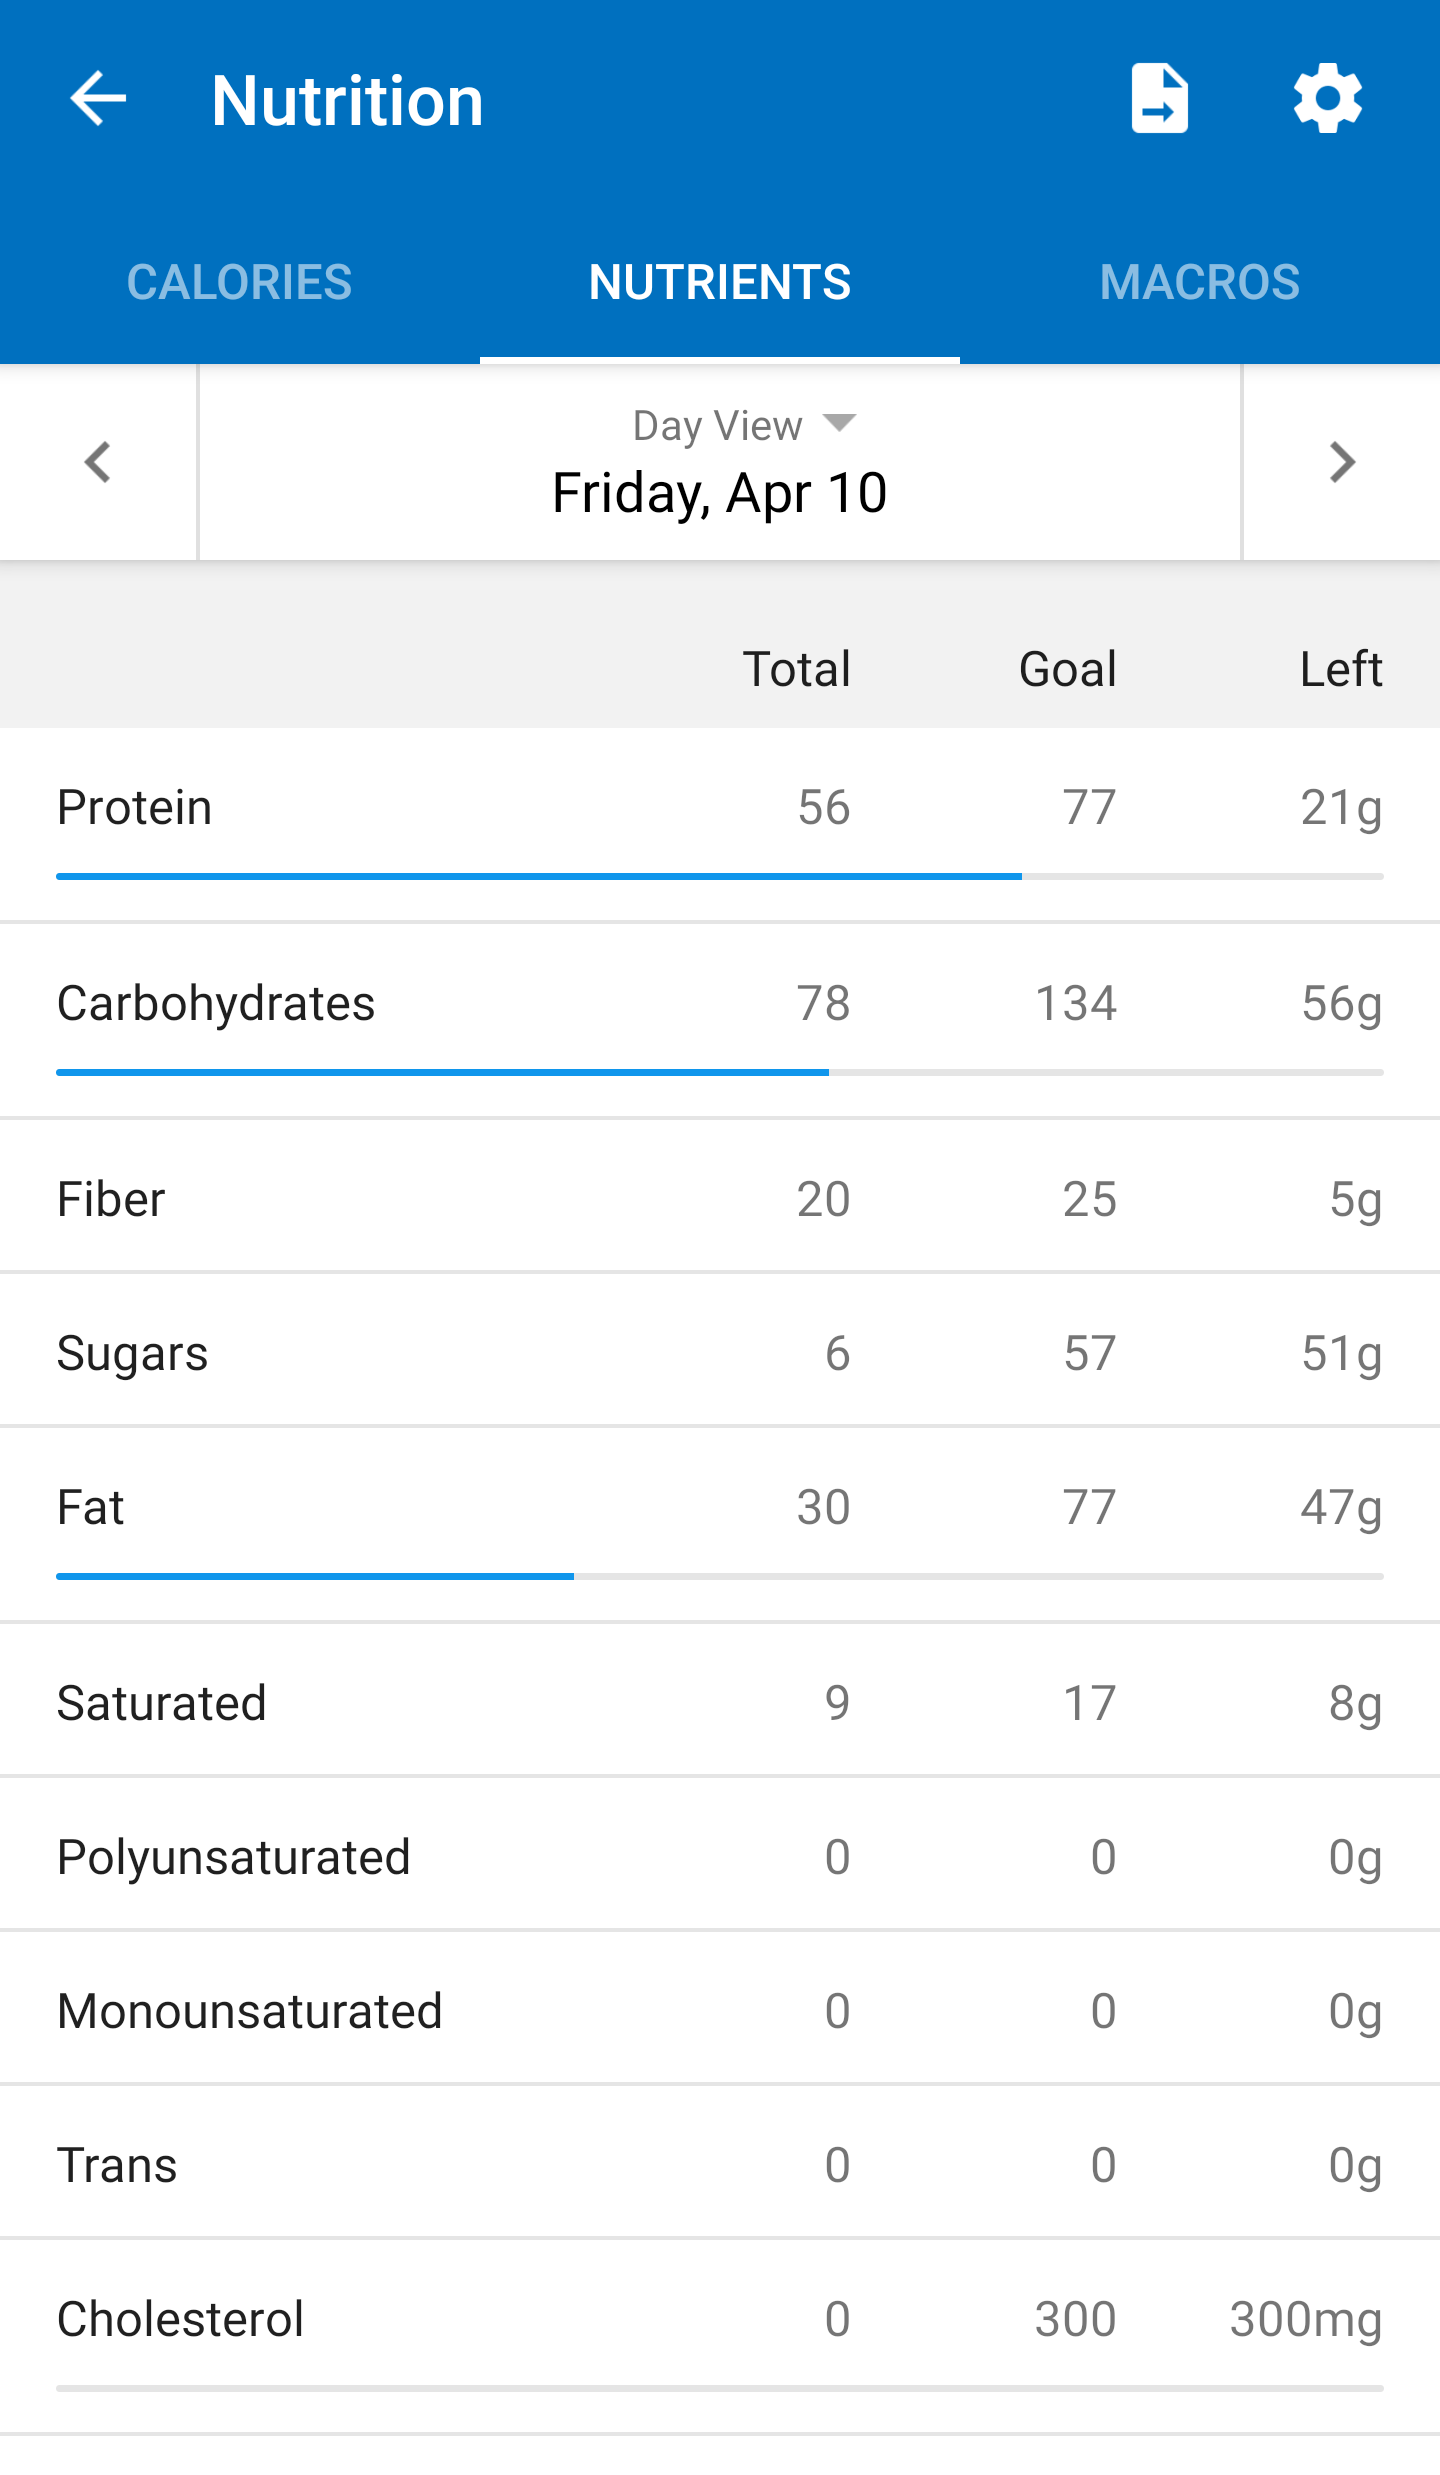Open nutrition settings gear icon

tap(1327, 99)
